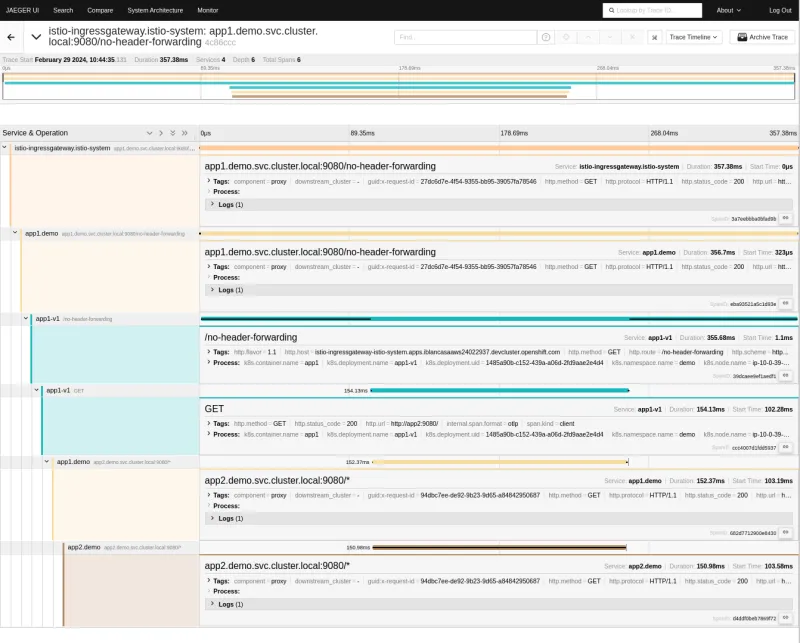The height and width of the screenshot is (643, 800).
Task: Open the About dropdown menu
Action: 727,10
